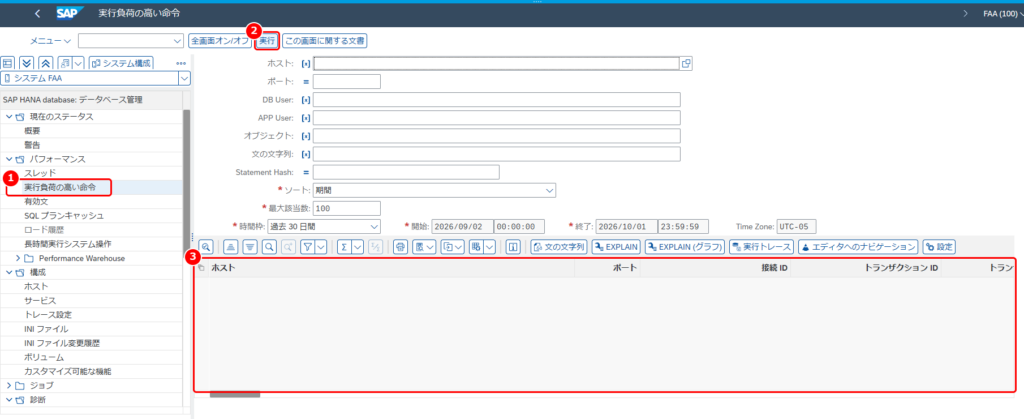Expand all tree nodes with the double-down arrow icon

[x=27, y=63]
